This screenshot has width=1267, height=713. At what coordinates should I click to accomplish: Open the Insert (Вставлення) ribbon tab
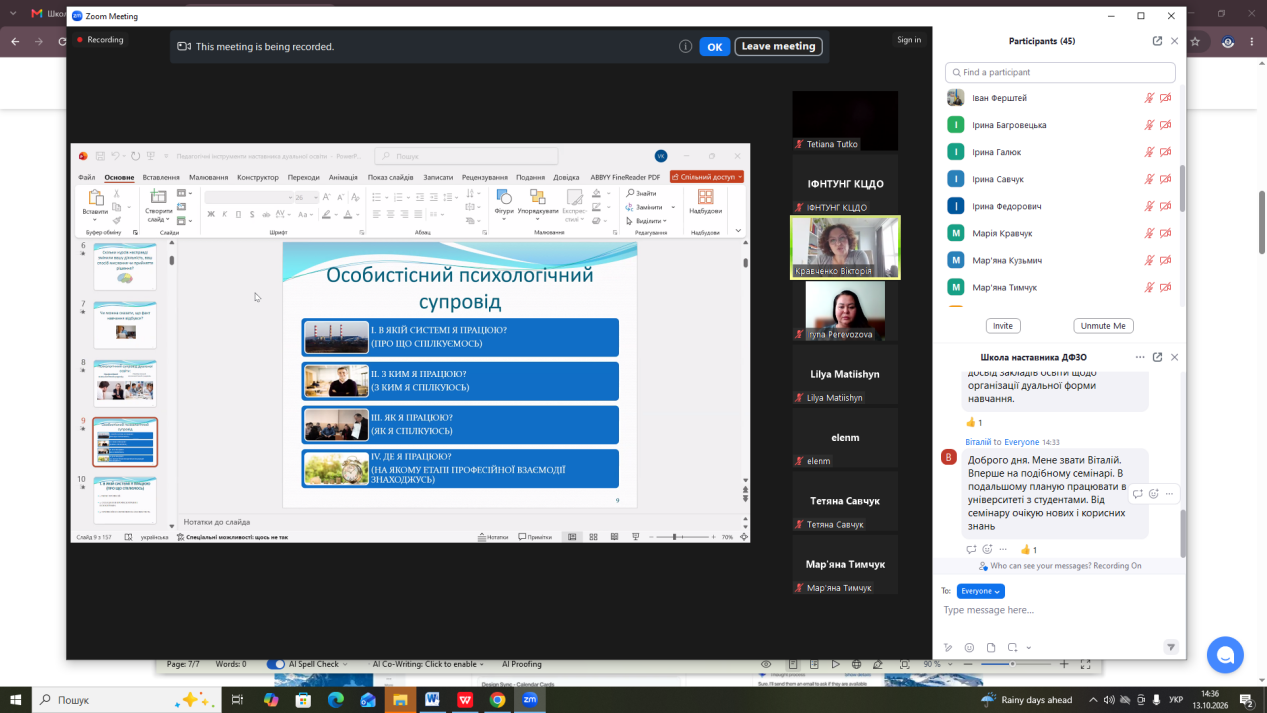pyautogui.click(x=161, y=177)
